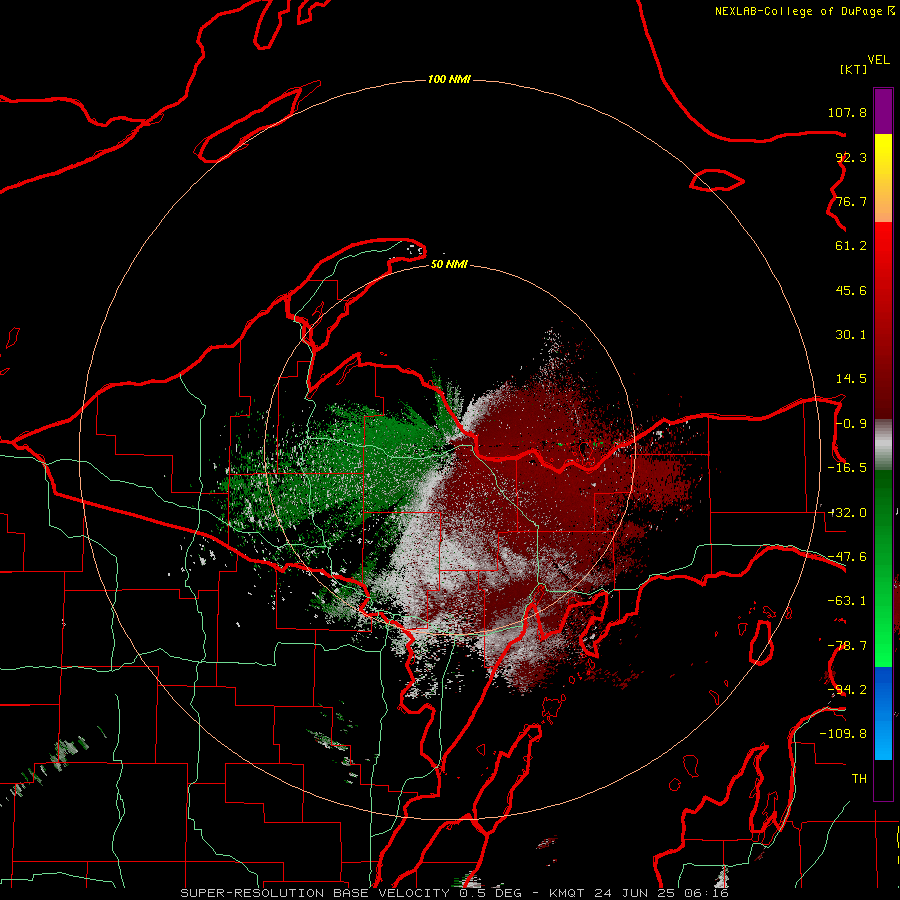Click the 92.3 velocity scale value
The image size is (900, 900).
tap(851, 157)
